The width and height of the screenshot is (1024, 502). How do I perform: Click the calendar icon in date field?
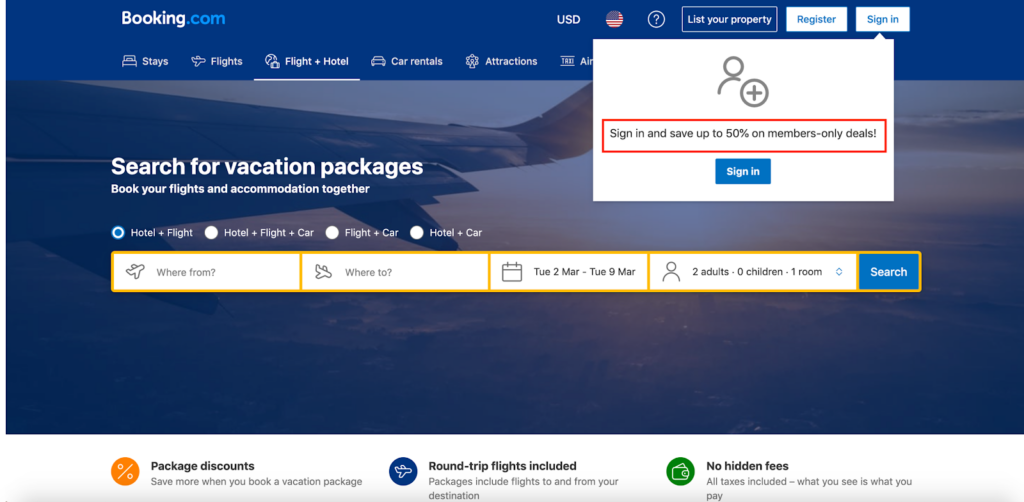(x=512, y=272)
